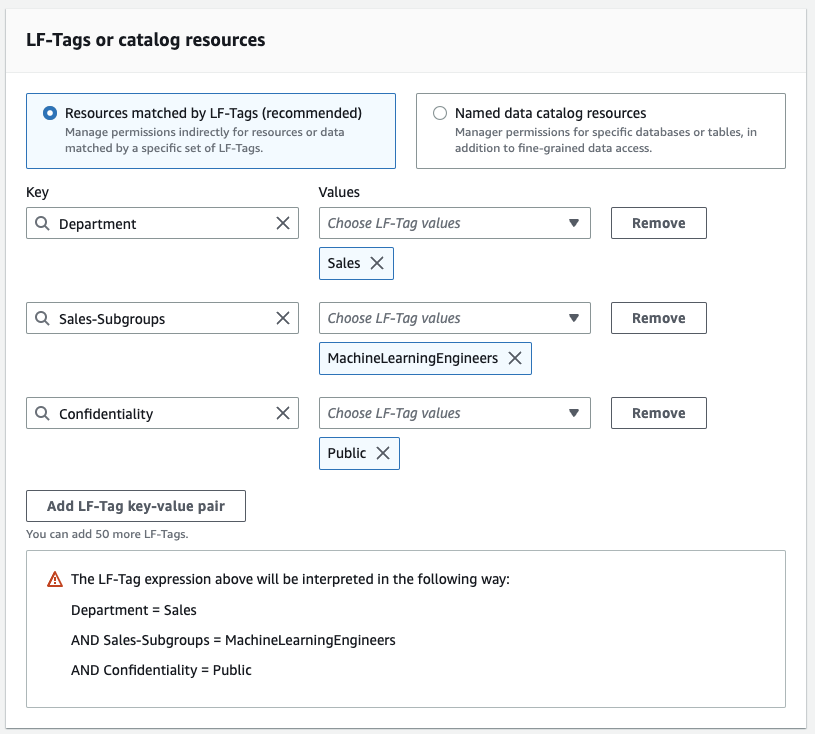Click into the Confidentiality key input
Screen dimensions: 815x734
pos(160,413)
